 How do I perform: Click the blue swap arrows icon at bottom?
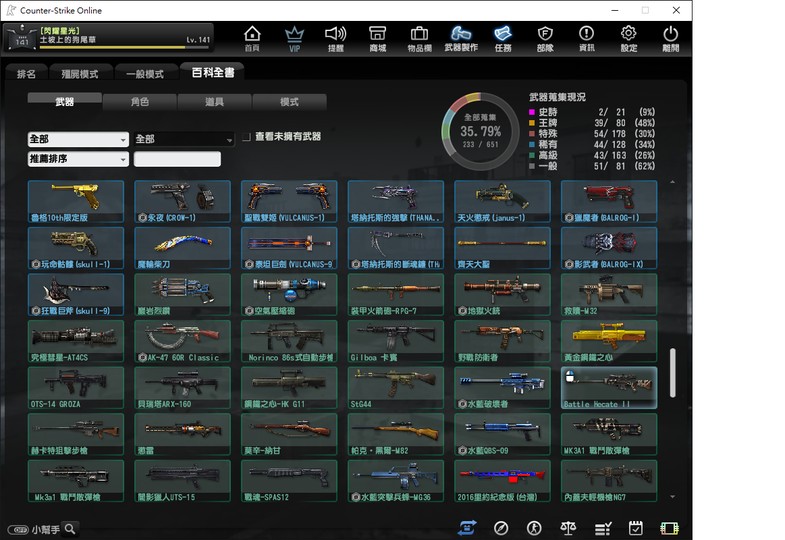coord(467,528)
